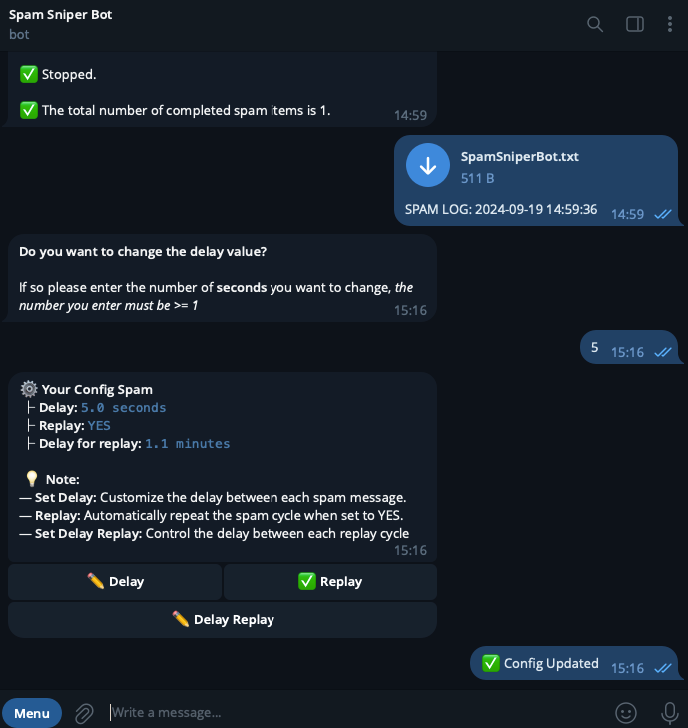This screenshot has width=688, height=728.
Task: Open the three-dot more options menu
Action: pyautogui.click(x=670, y=24)
